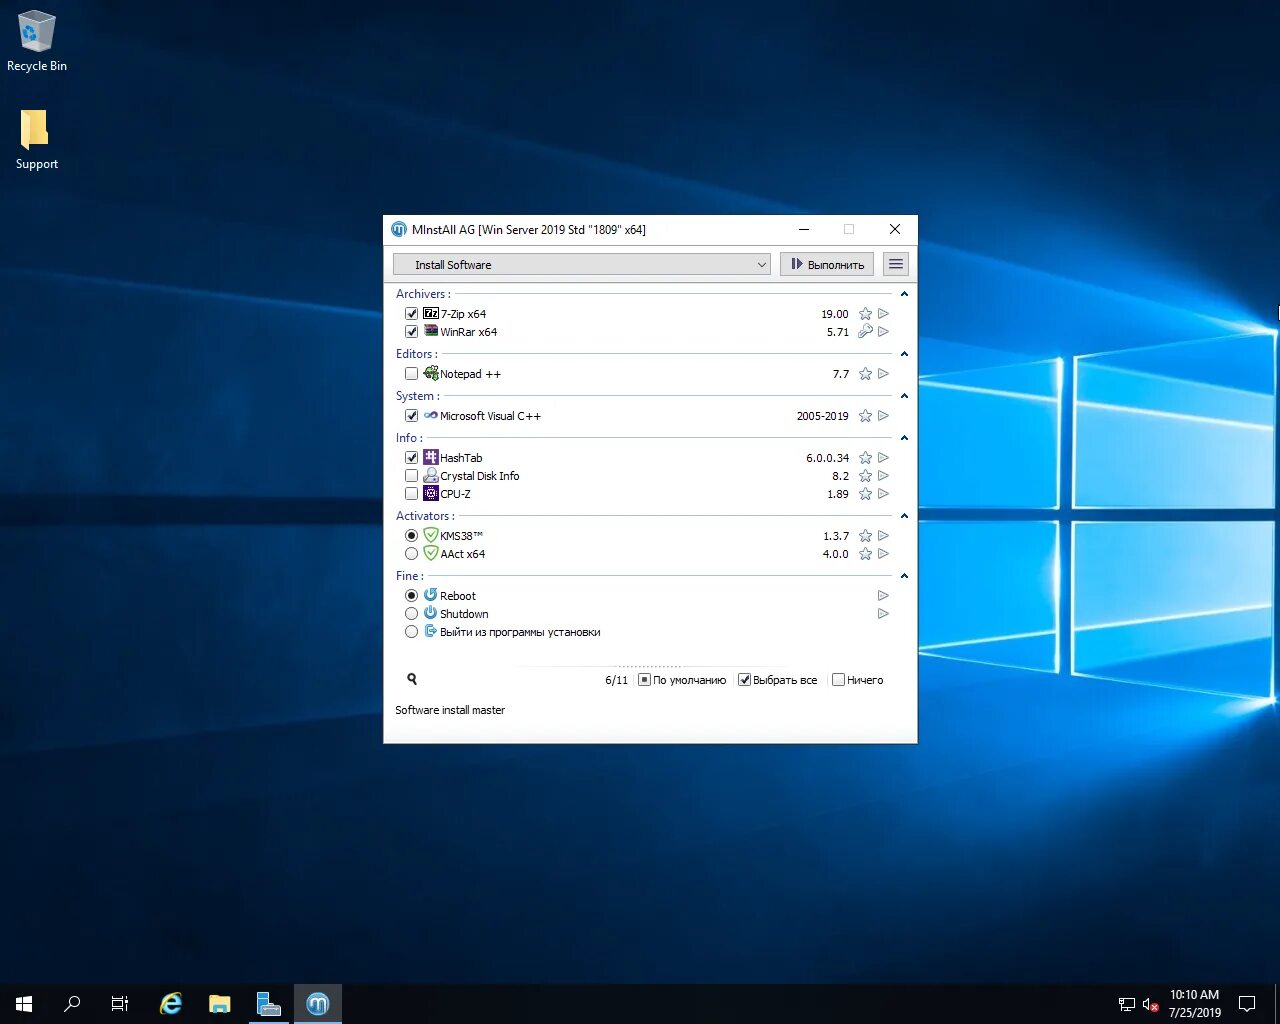The height and width of the screenshot is (1024, 1280).
Task: Collapse the Activators section
Action: (x=904, y=516)
